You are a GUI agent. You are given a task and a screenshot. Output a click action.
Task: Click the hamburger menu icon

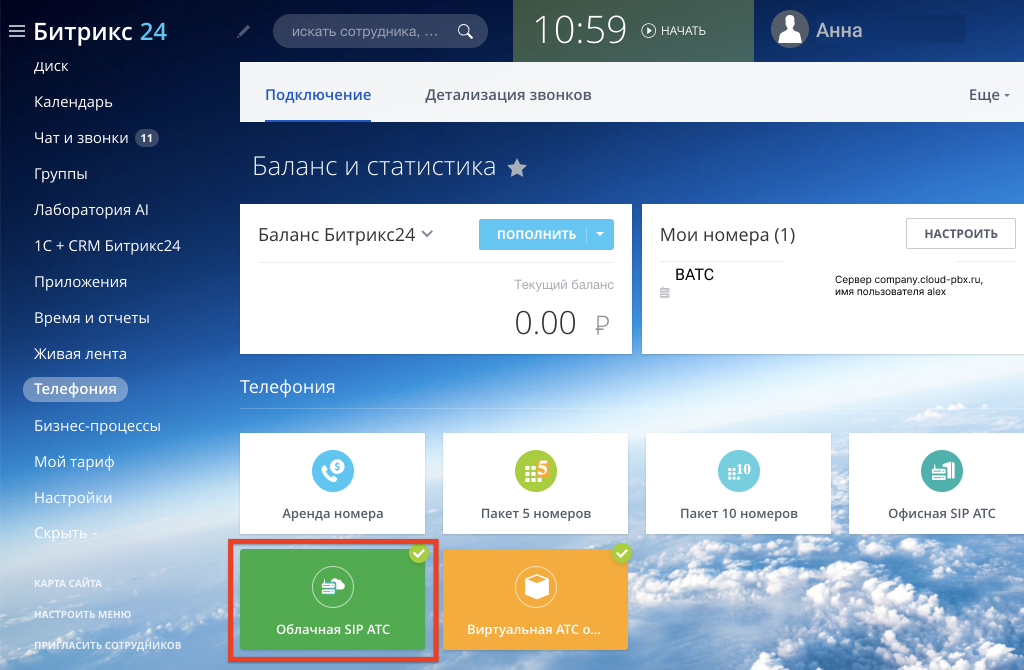coord(16,31)
